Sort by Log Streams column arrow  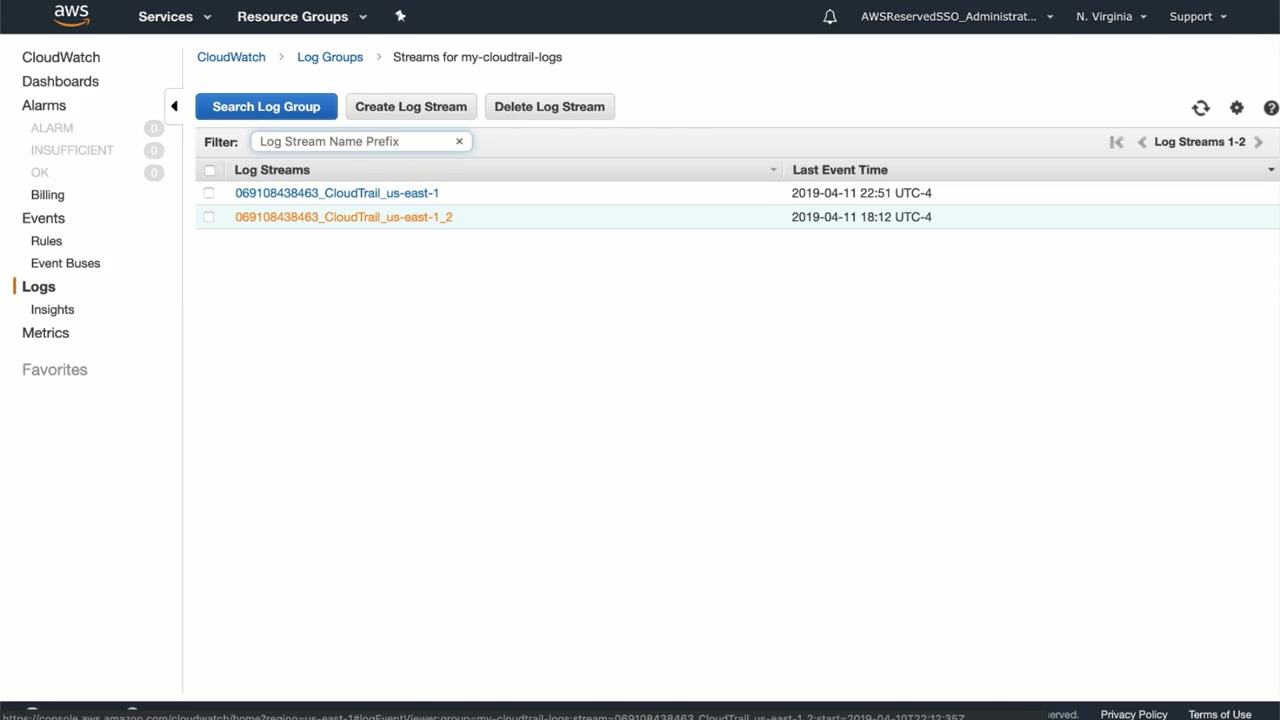773,170
